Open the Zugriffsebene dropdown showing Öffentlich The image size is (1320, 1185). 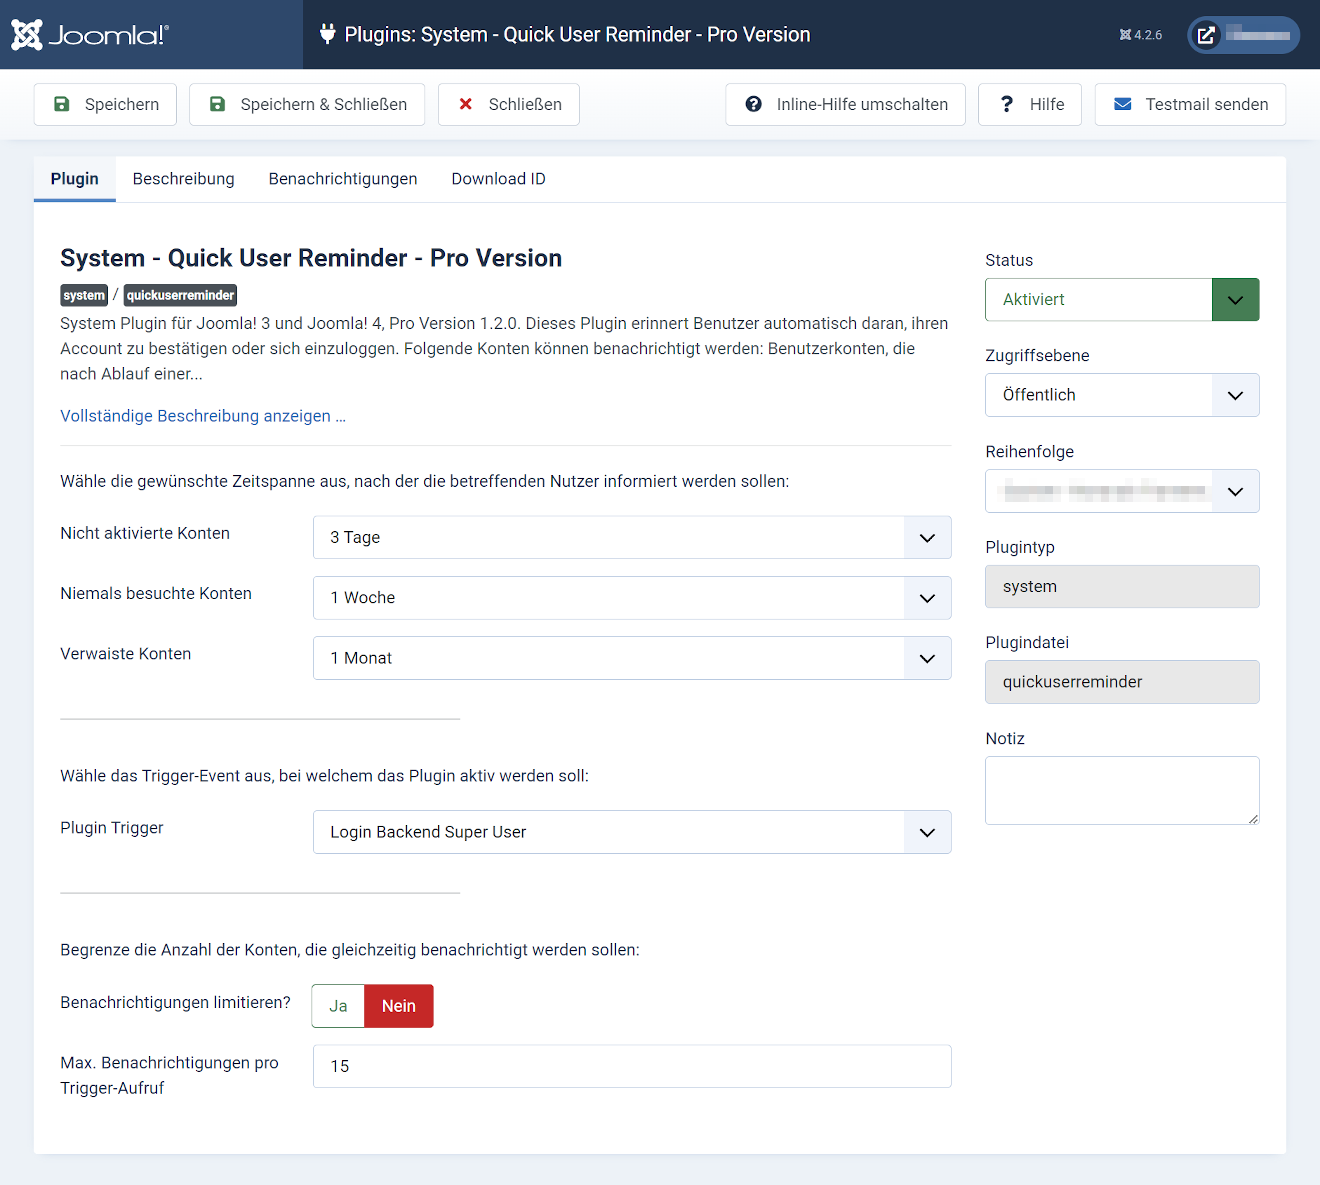tap(1122, 395)
